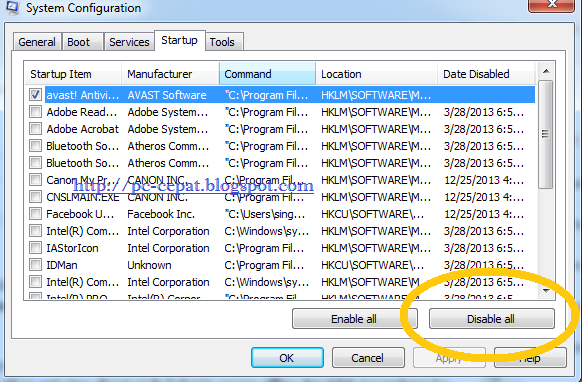Viewport: 582px width, 382px height.
Task: Toggle the CNSLMAIN.EXE checkbox
Action: [x=35, y=197]
